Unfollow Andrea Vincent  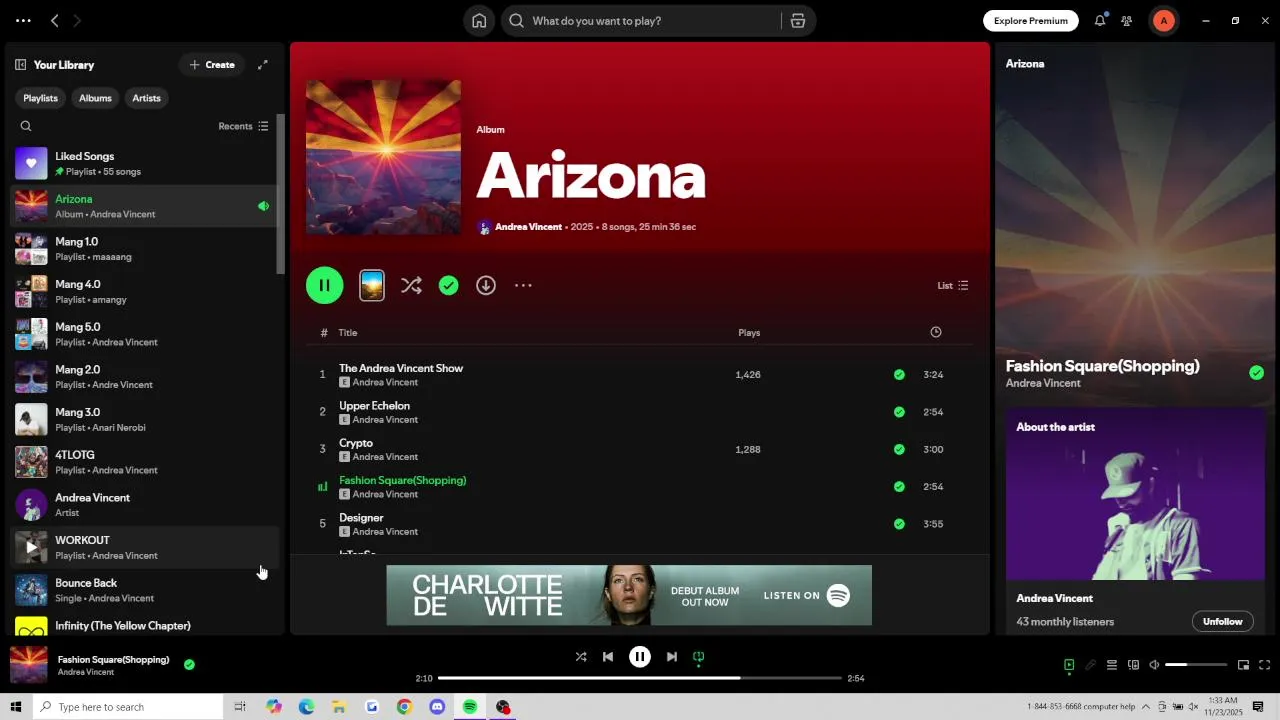[1222, 621]
